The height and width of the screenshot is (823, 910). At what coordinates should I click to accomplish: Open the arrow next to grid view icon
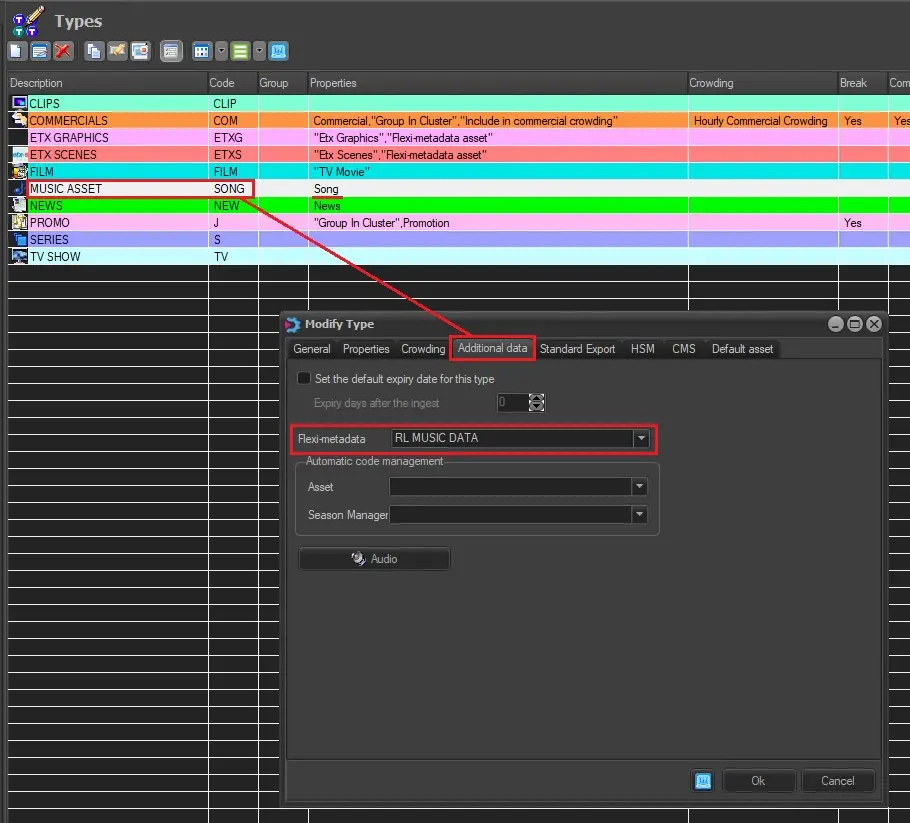221,51
